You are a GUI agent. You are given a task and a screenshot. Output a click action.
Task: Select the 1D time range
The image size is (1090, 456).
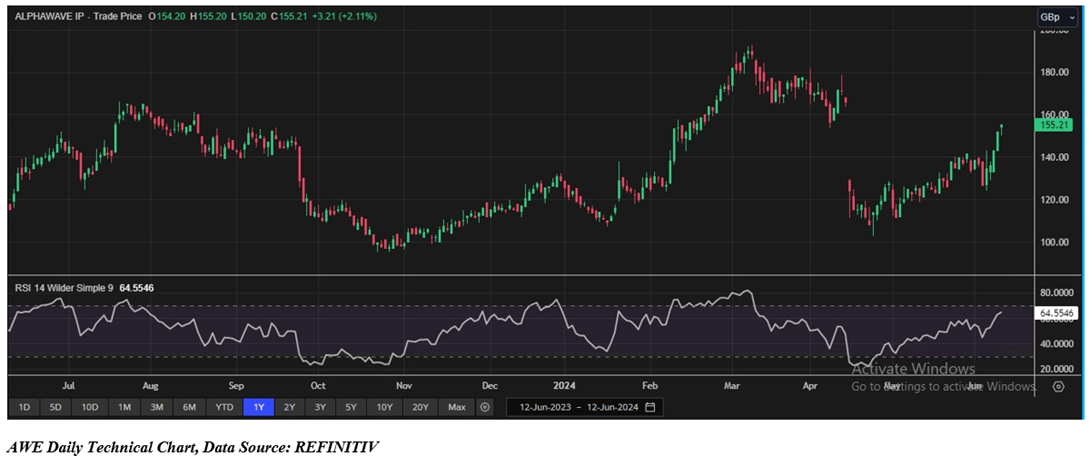25,407
